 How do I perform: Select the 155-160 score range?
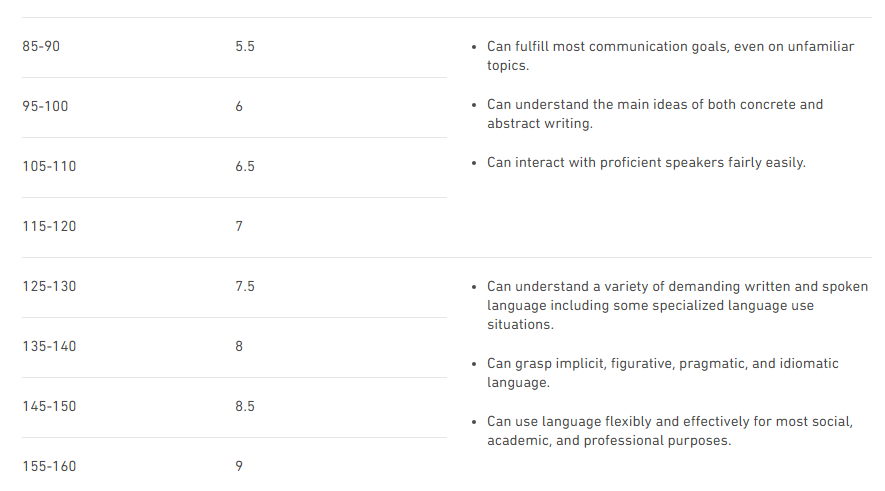[50, 467]
